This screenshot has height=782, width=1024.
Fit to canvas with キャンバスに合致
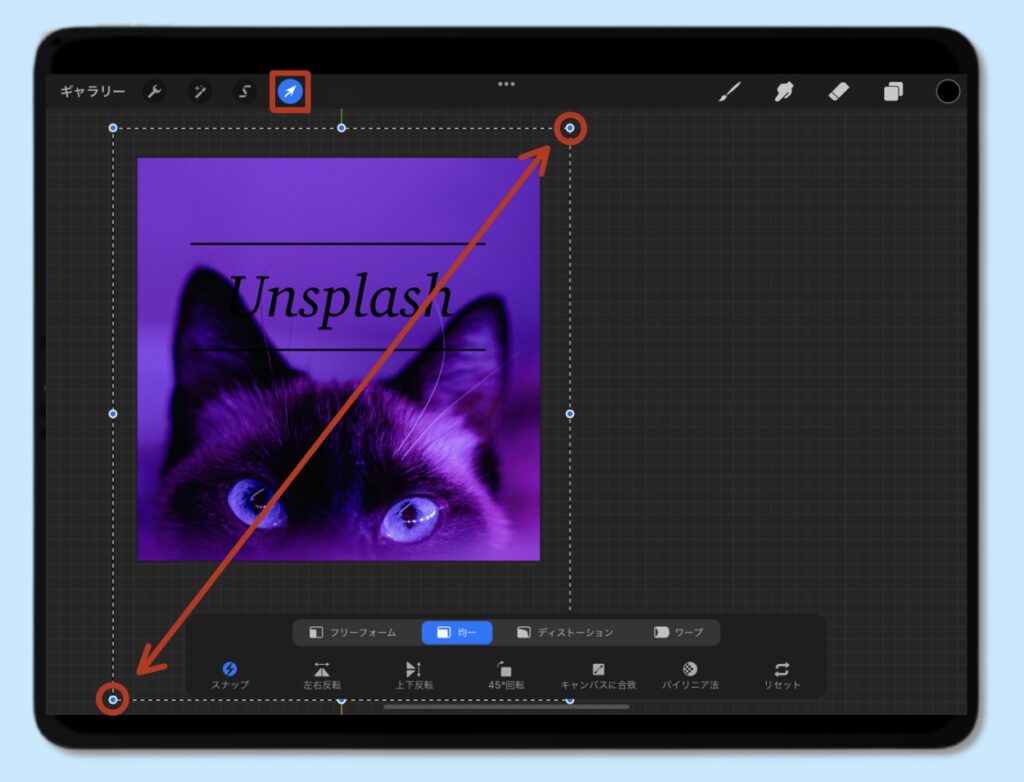tap(598, 675)
